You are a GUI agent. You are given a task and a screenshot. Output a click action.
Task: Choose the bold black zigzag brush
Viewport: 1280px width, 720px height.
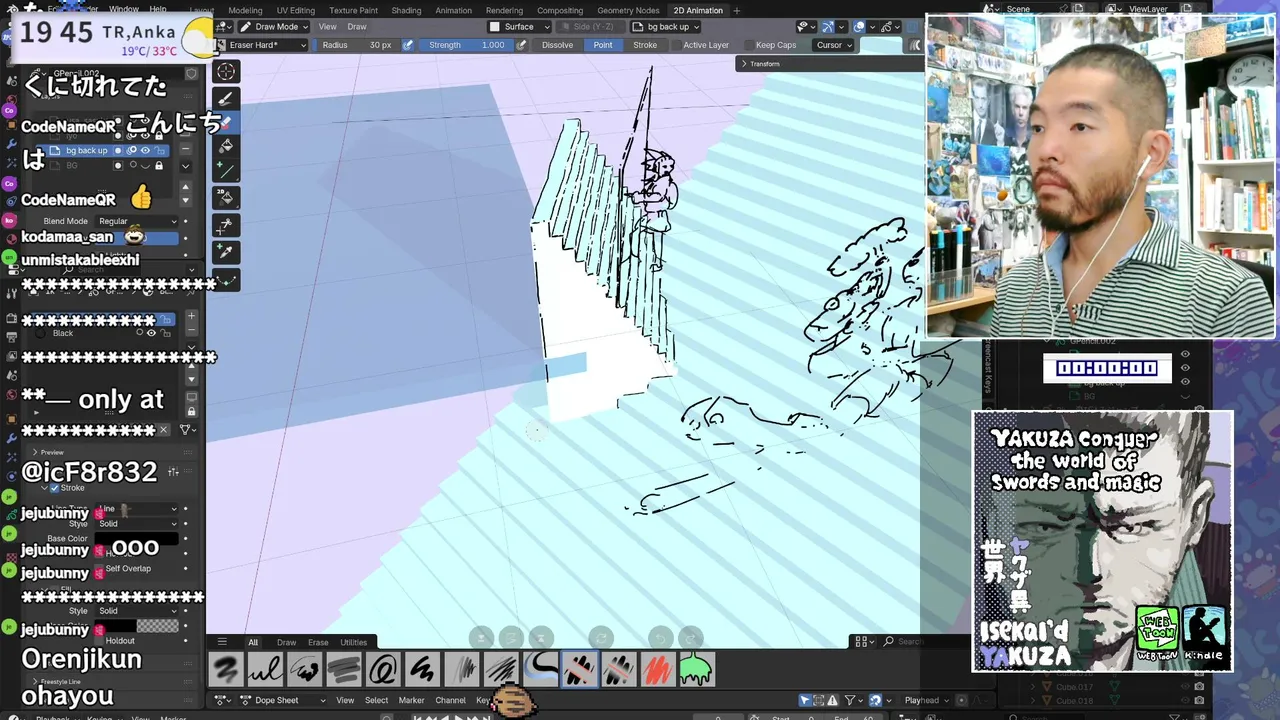point(422,669)
